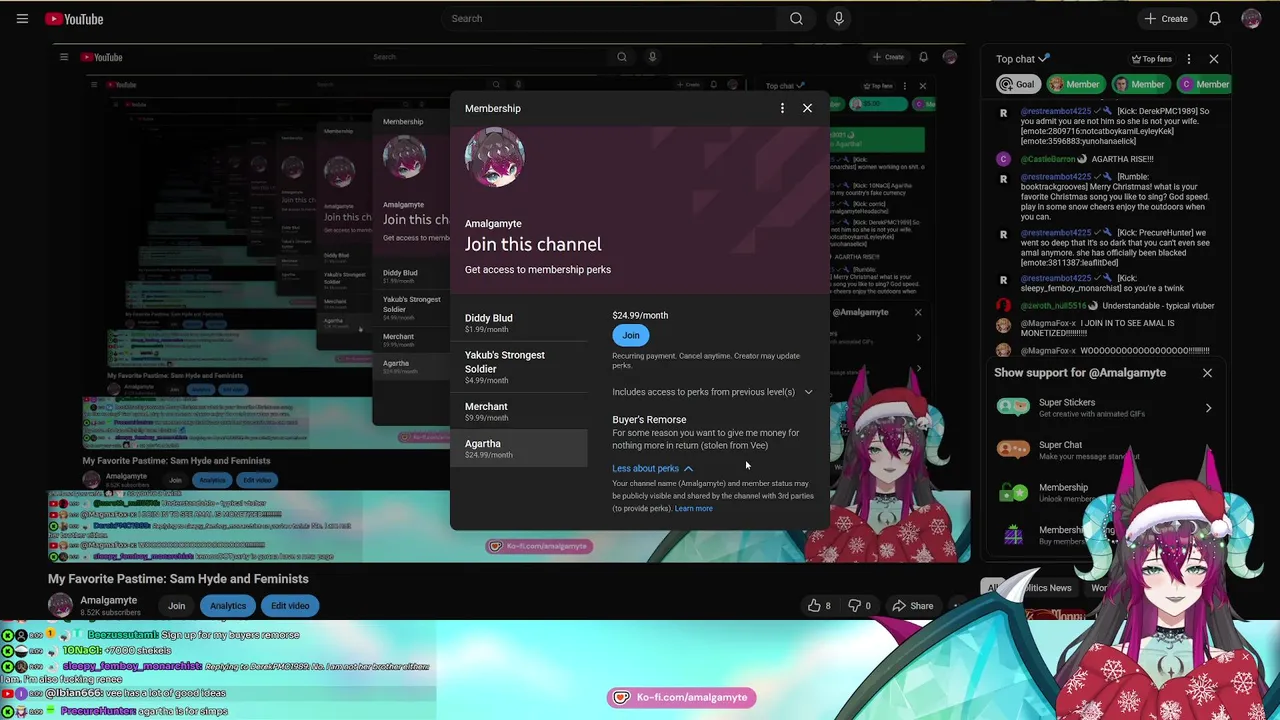Click the search magnifier button
This screenshot has height=720, width=1280.
796,18
